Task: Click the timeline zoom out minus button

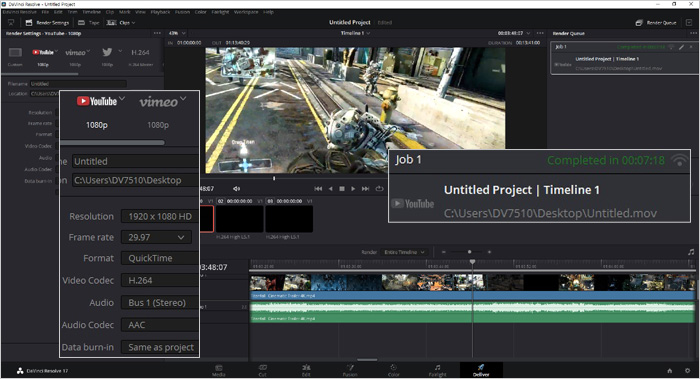Action: click(443, 252)
